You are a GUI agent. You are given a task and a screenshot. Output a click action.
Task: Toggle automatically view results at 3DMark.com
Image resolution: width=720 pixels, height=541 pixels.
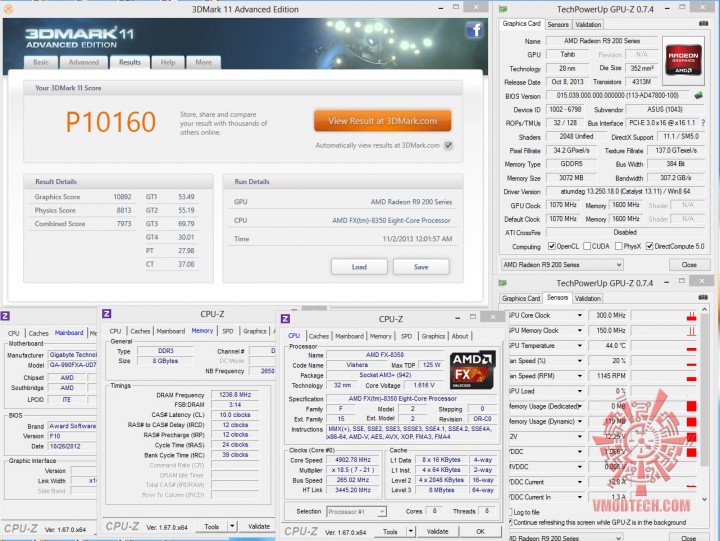[448, 146]
